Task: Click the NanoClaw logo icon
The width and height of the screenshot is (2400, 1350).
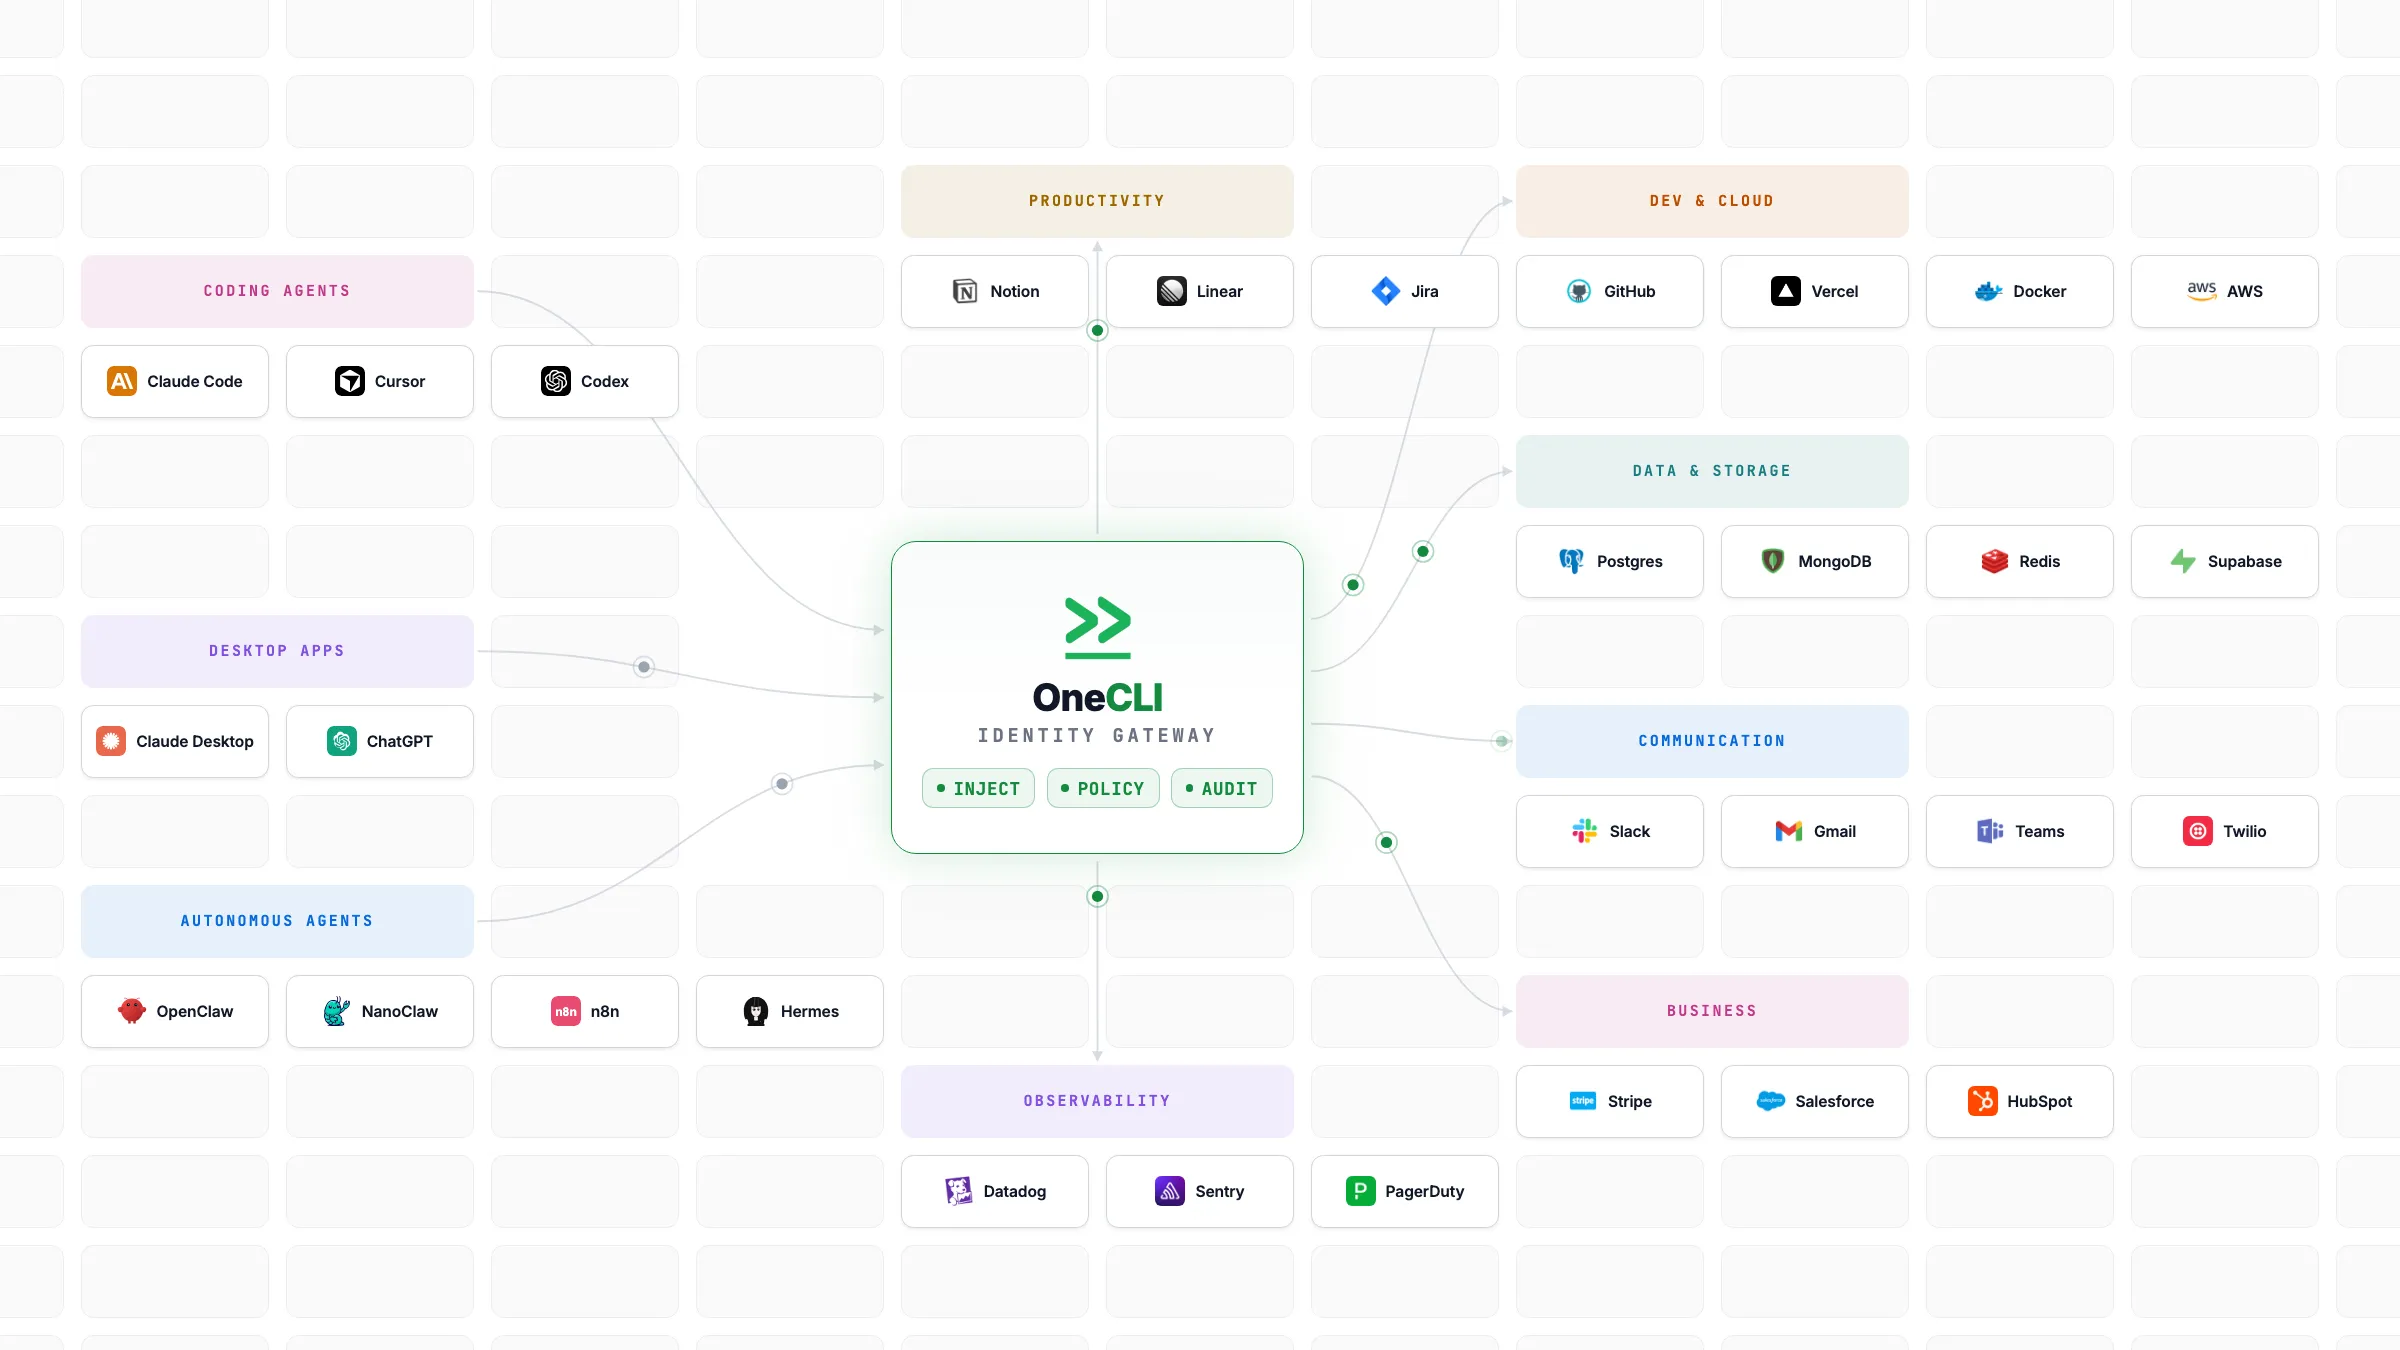Action: coord(337,1011)
